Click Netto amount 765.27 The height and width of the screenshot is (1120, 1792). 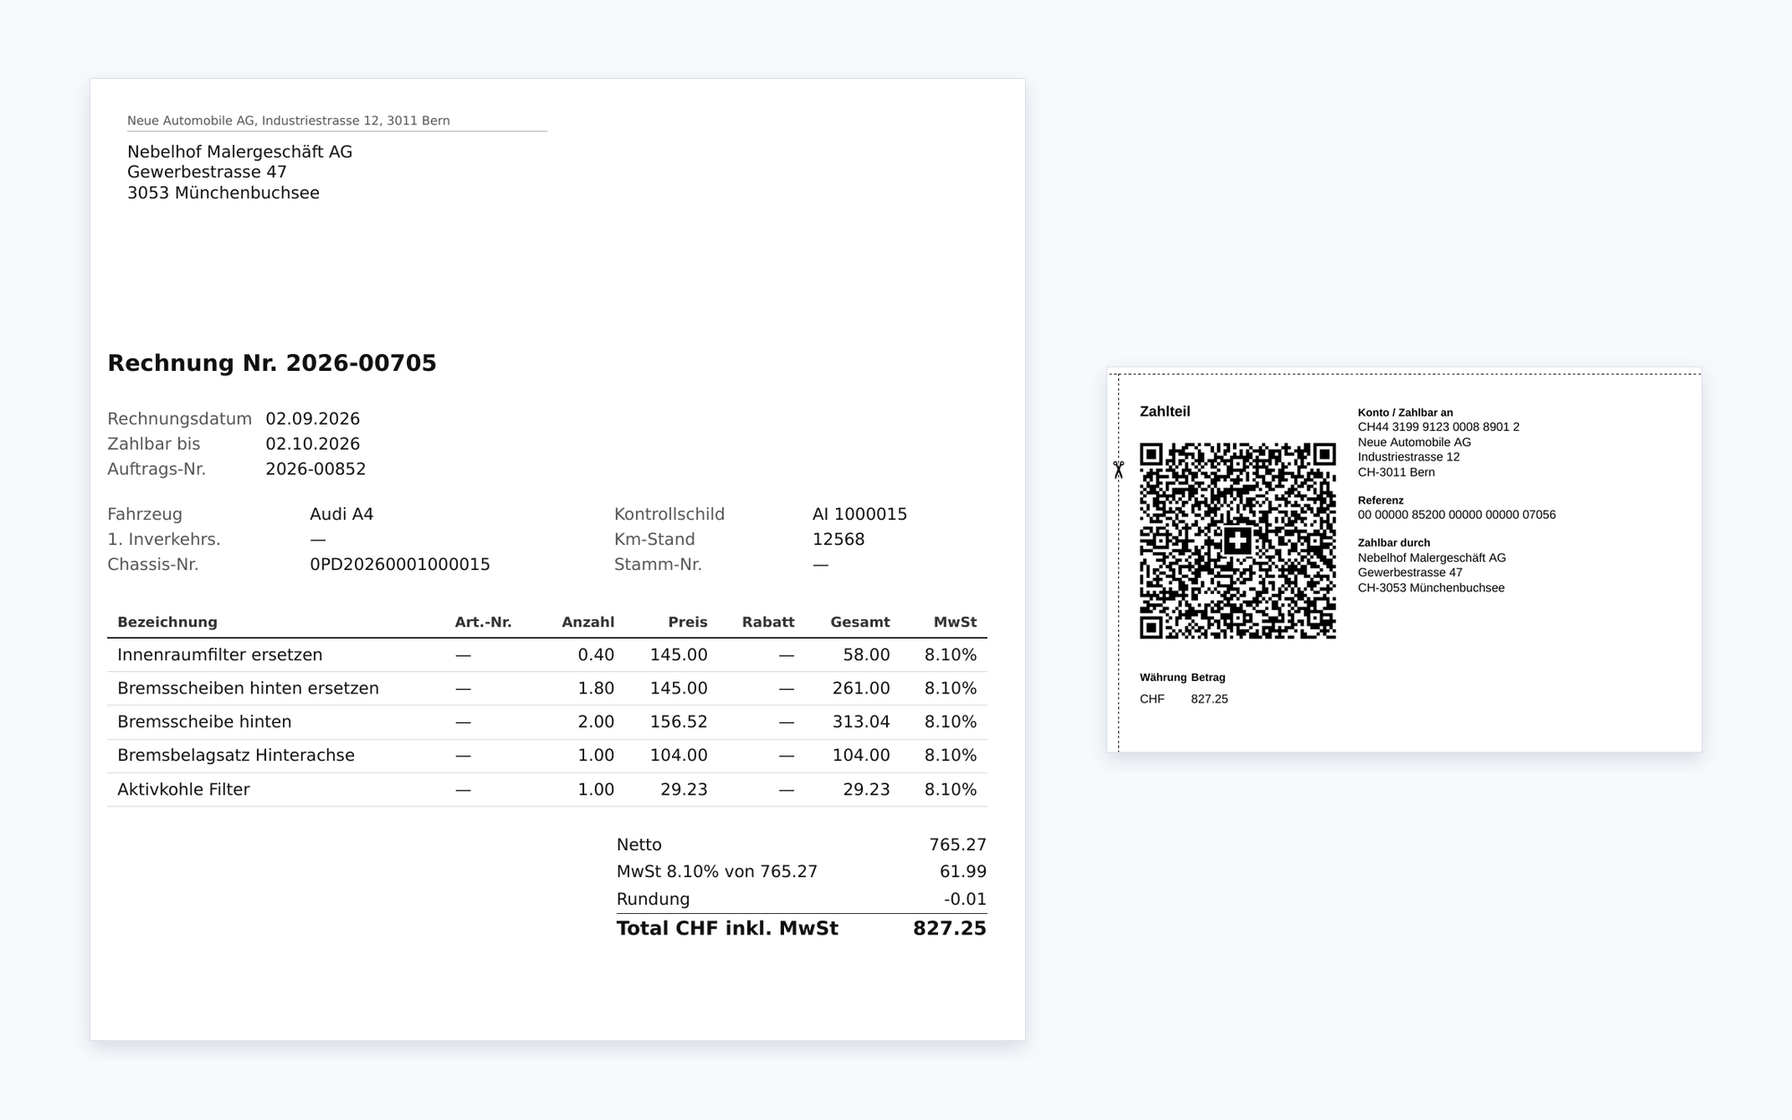pos(958,845)
